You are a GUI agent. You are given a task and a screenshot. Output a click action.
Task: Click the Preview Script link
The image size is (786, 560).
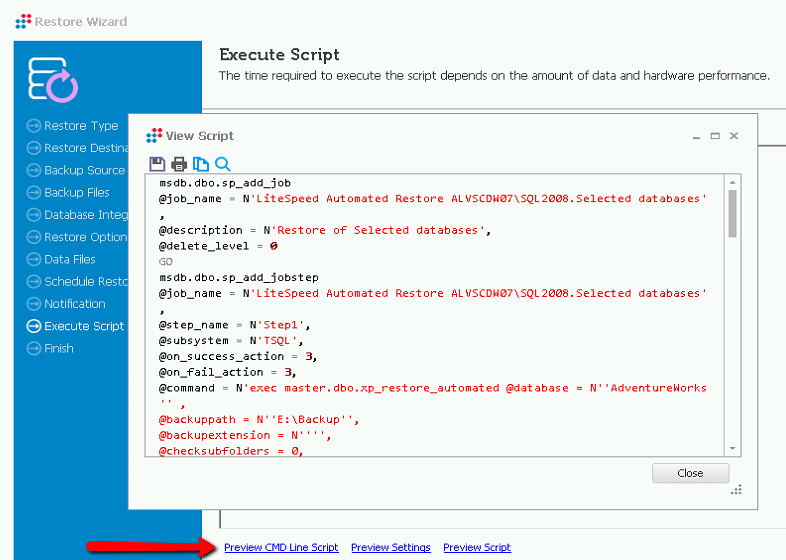click(477, 548)
